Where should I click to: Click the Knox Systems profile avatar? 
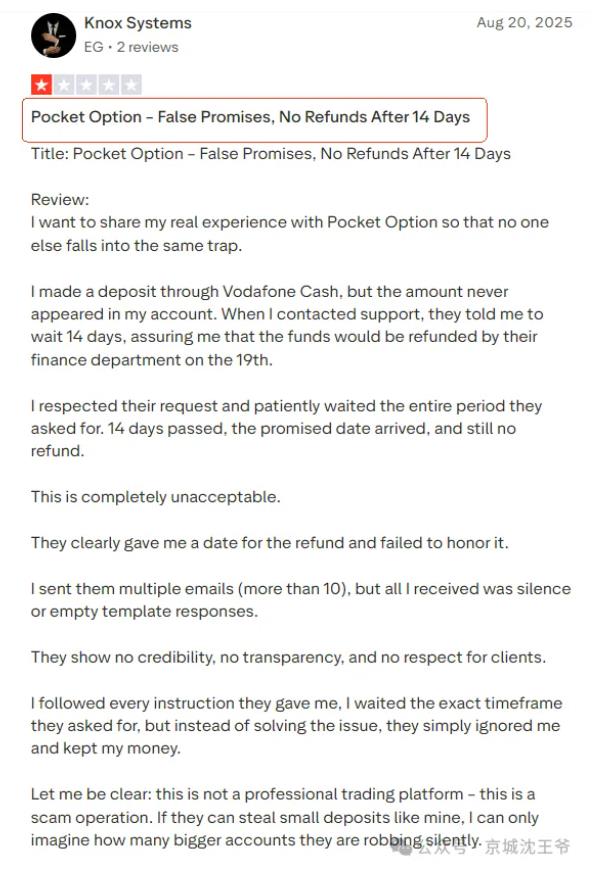click(x=53, y=35)
